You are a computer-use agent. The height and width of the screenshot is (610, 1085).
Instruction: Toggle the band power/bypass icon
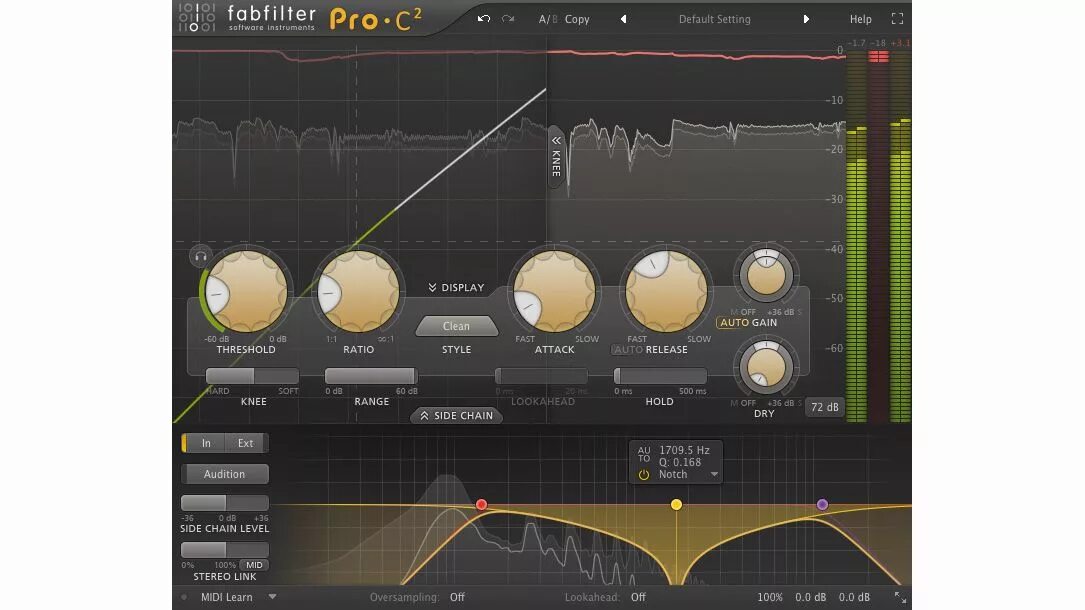point(644,475)
